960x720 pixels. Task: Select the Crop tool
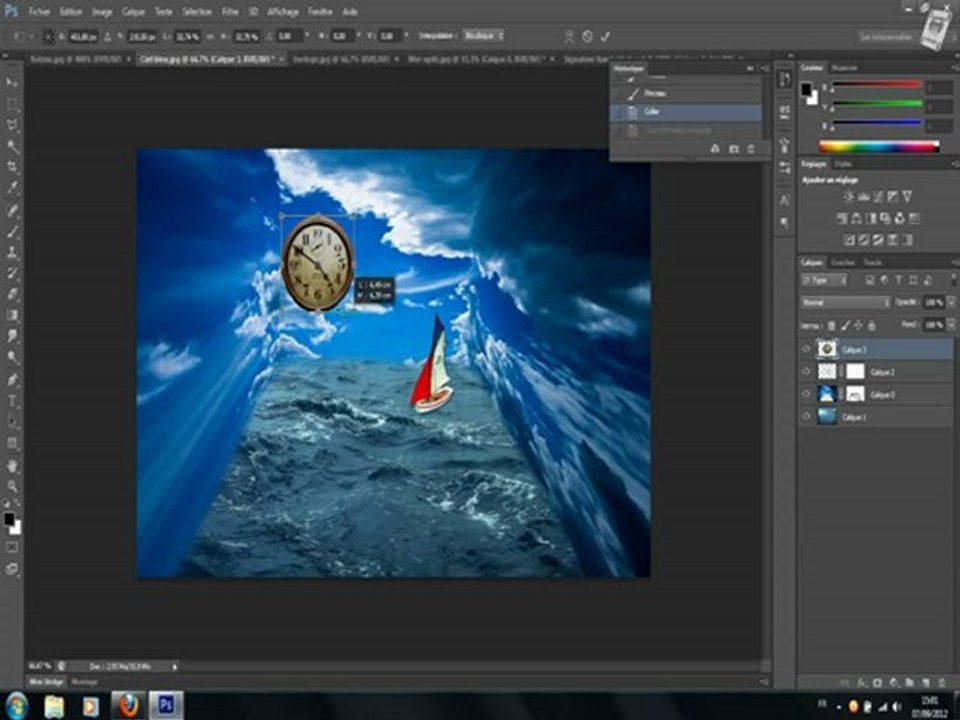tap(12, 167)
